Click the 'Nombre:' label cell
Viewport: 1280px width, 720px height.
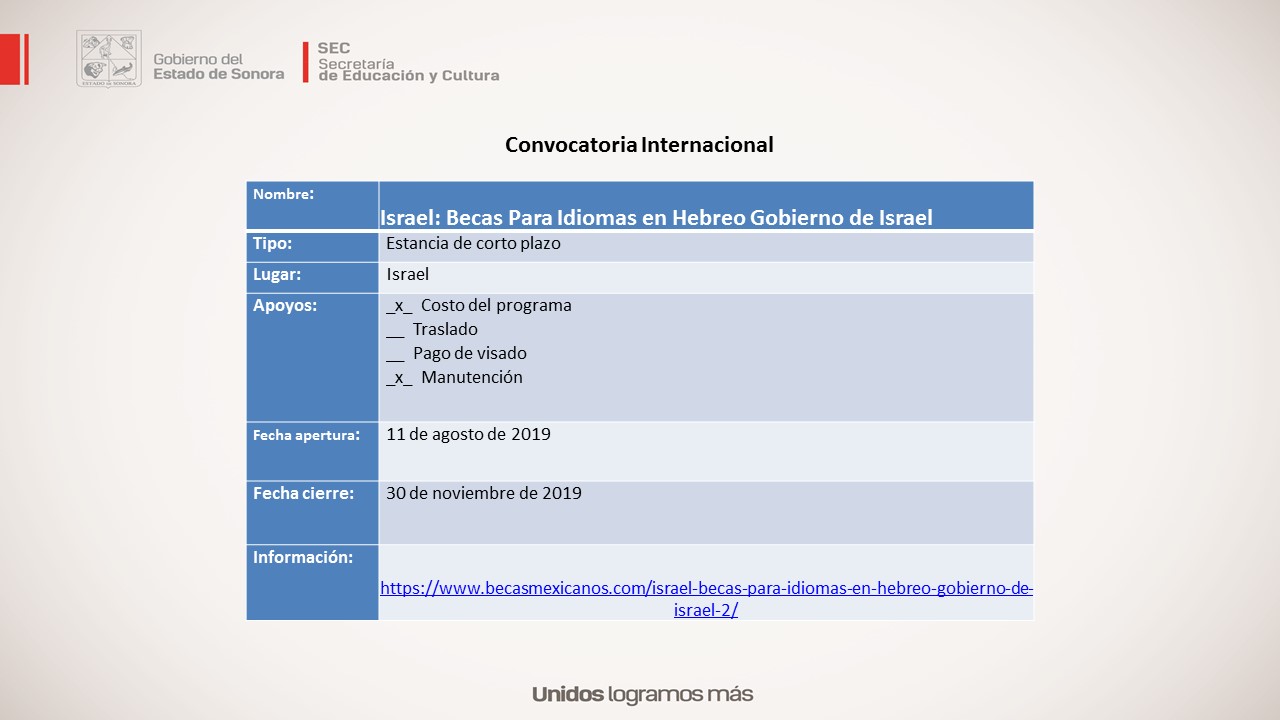click(313, 206)
